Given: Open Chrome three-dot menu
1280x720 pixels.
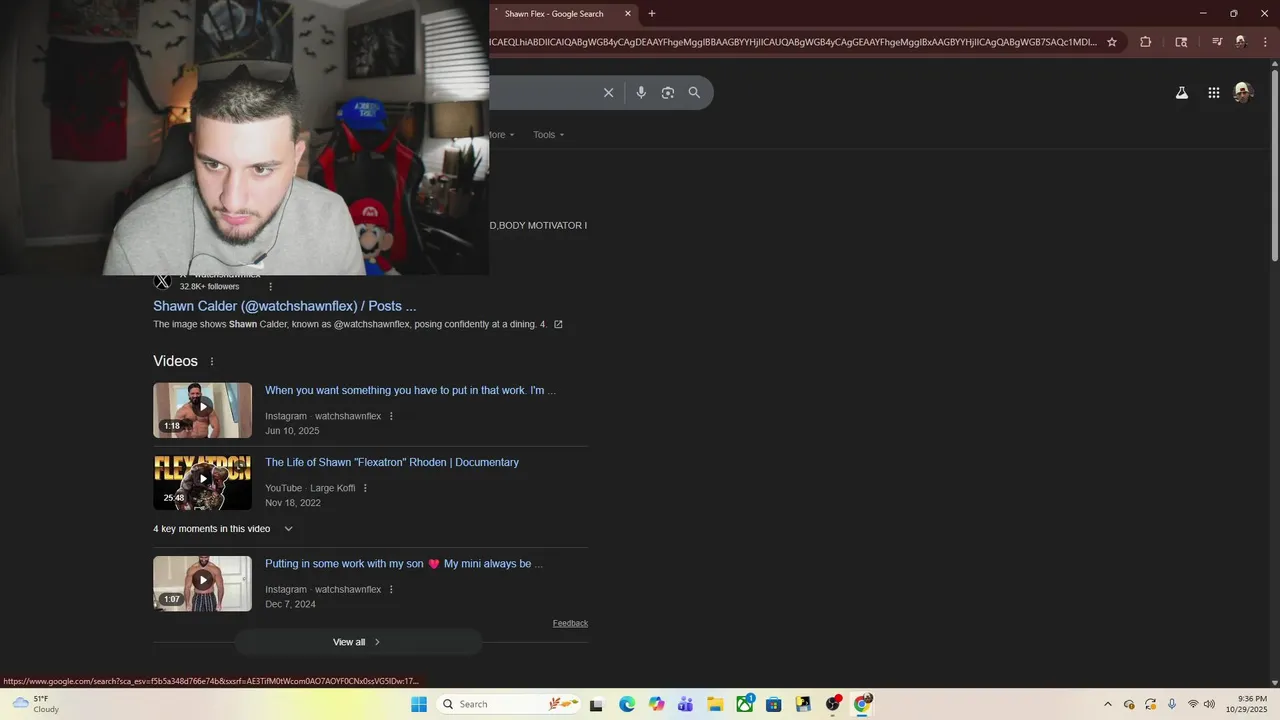Looking at the screenshot, I should click(x=1265, y=42).
